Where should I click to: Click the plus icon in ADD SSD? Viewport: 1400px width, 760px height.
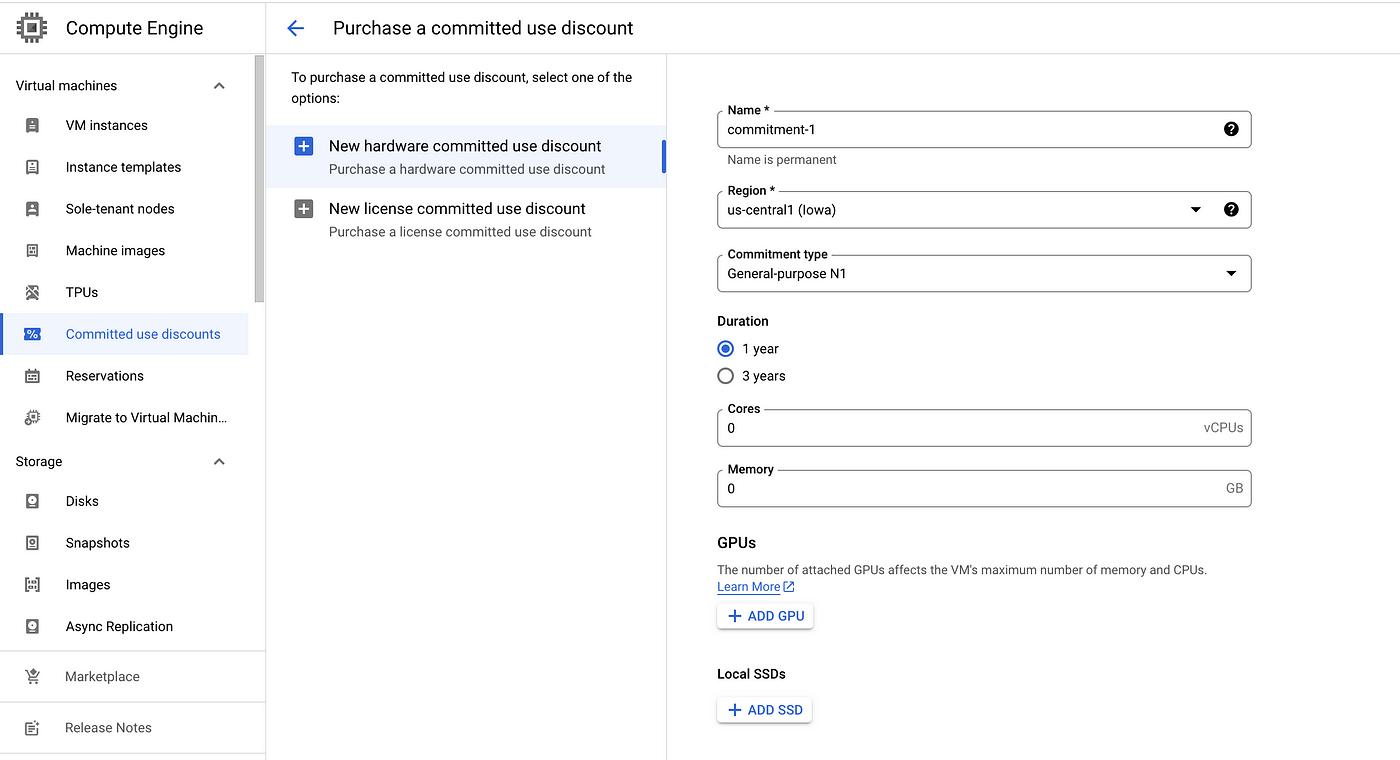(x=735, y=710)
